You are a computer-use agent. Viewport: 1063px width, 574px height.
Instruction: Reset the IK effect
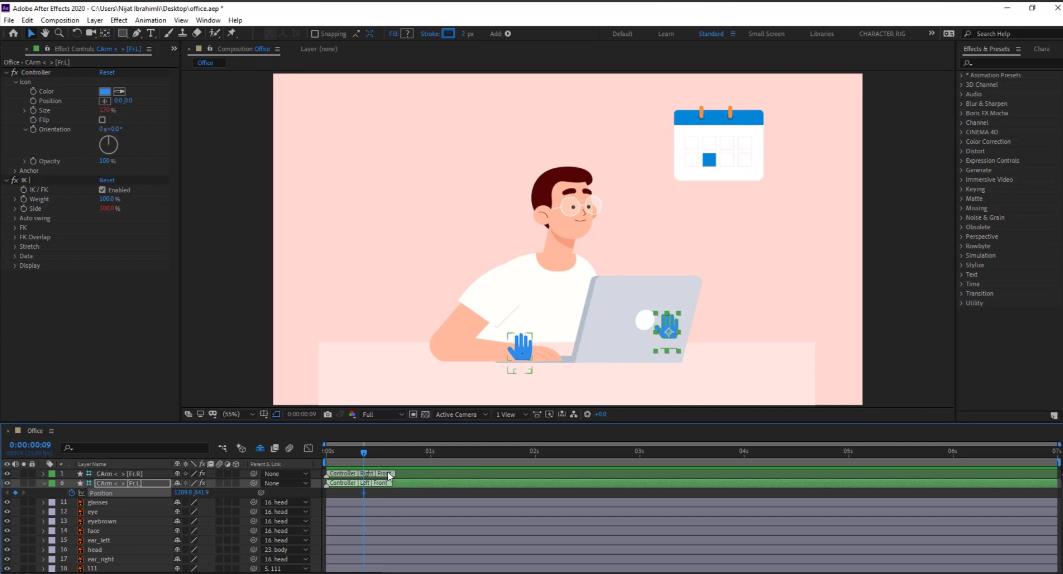pos(107,180)
